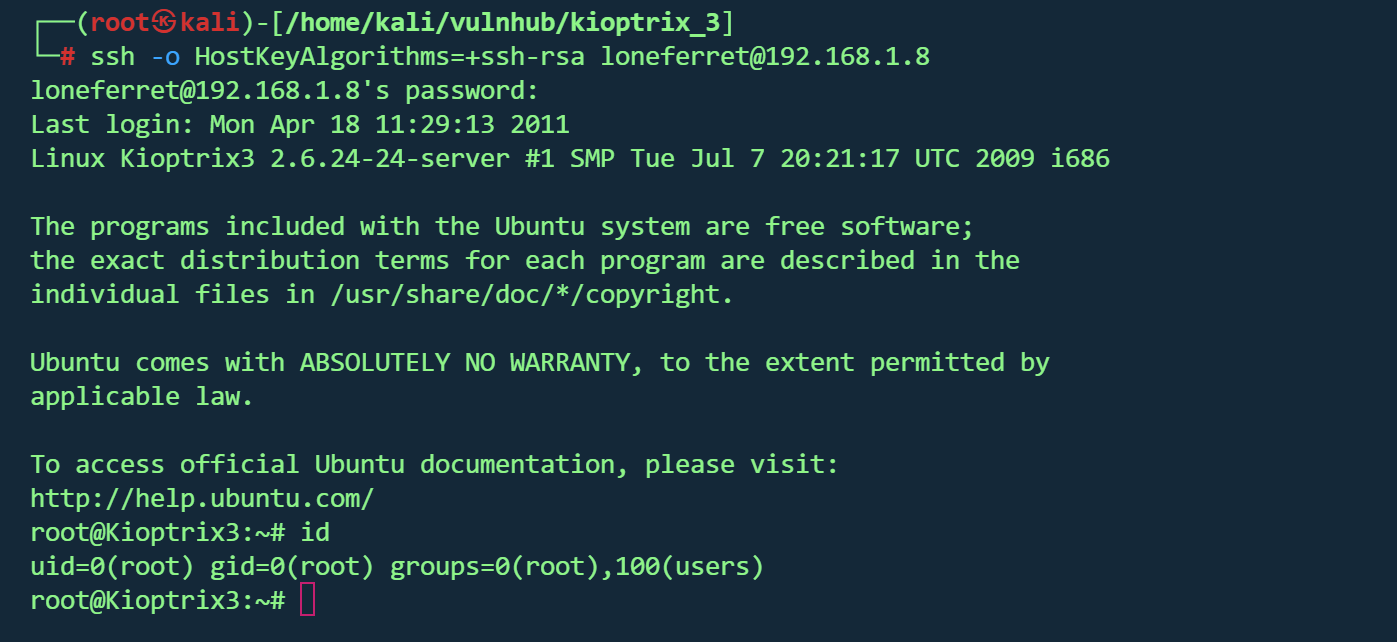This screenshot has height=642, width=1397.
Task: Click the groups=0(root),100(users) output
Action: pos(577,567)
